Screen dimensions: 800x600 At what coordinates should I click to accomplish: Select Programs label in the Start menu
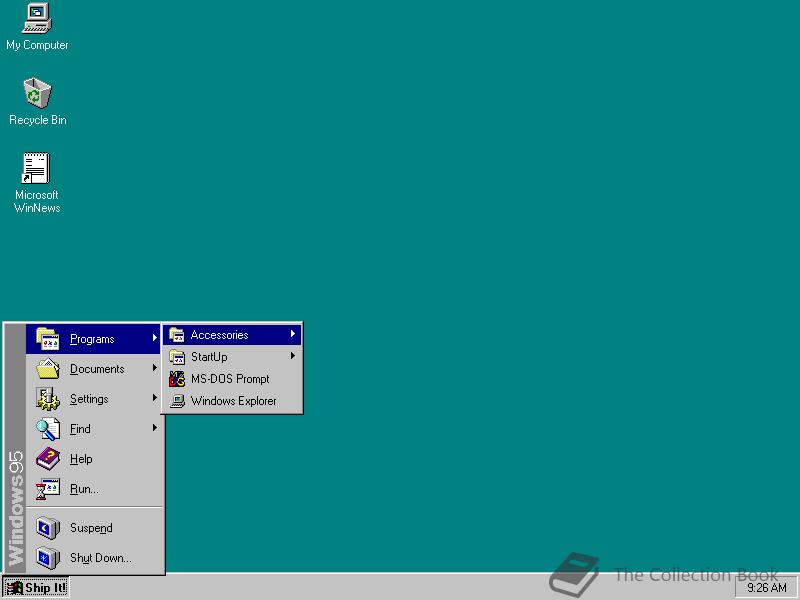(x=92, y=339)
